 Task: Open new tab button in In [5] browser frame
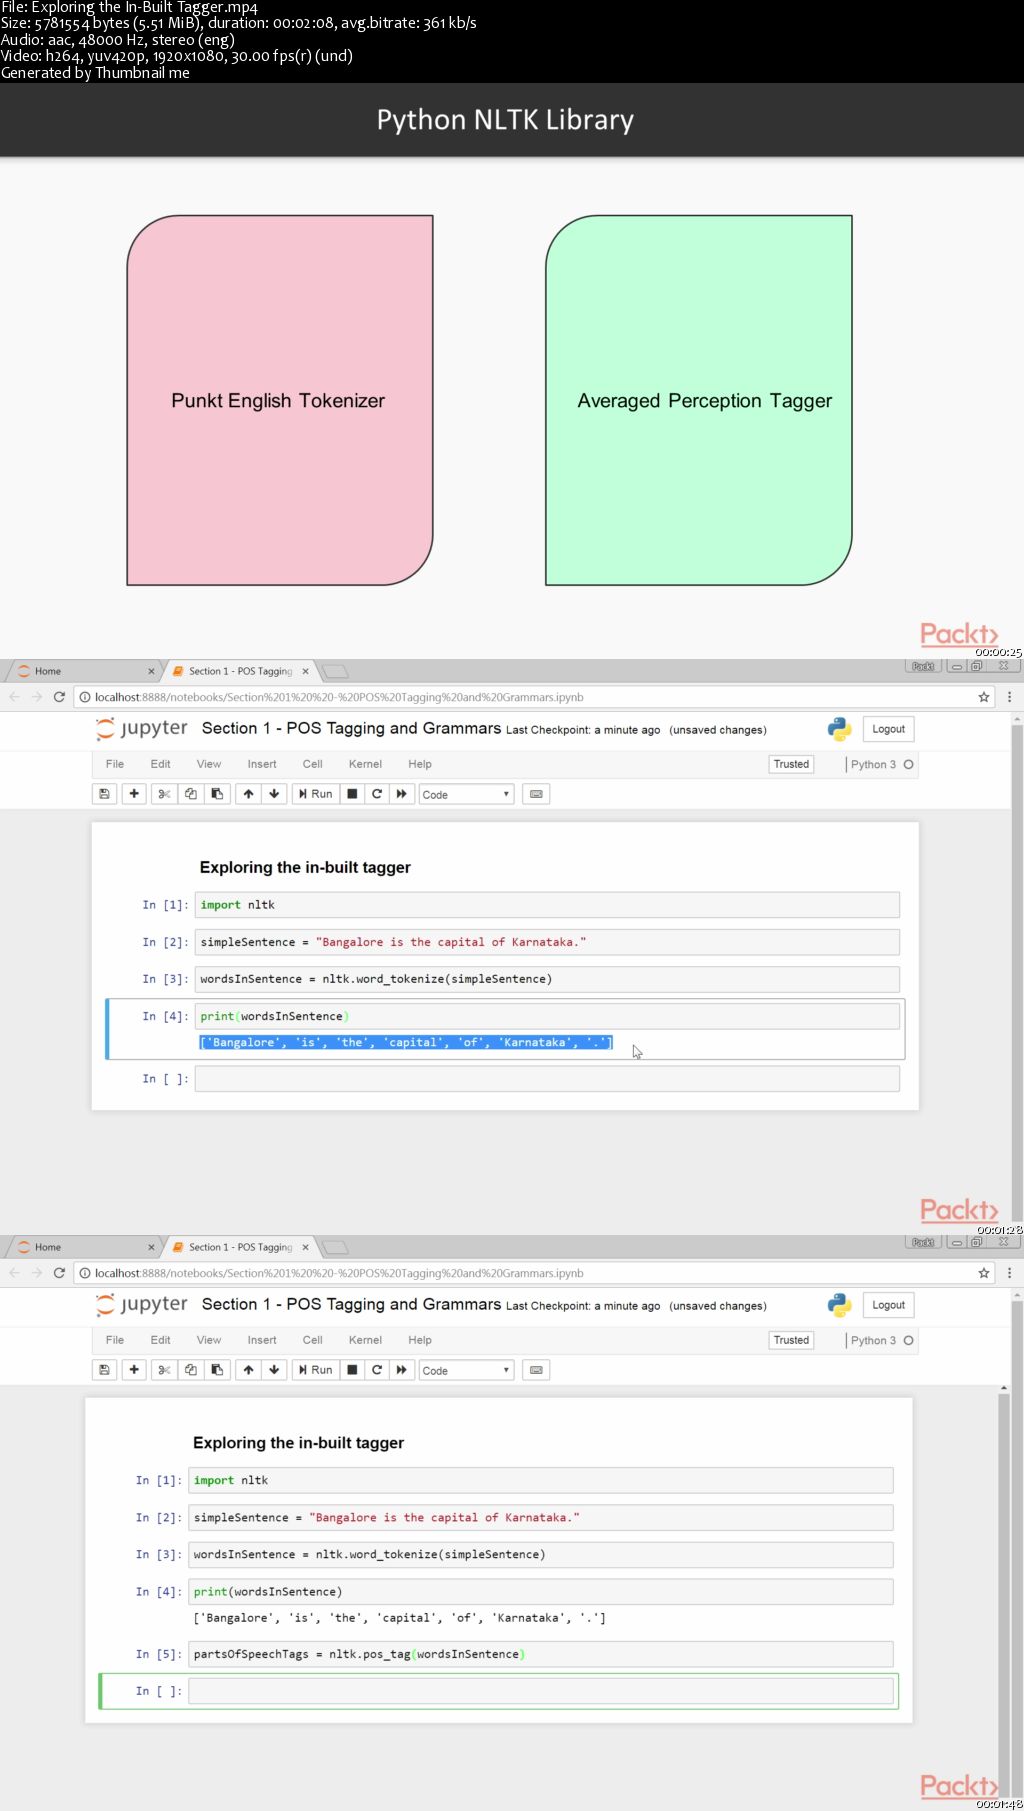tap(336, 1247)
